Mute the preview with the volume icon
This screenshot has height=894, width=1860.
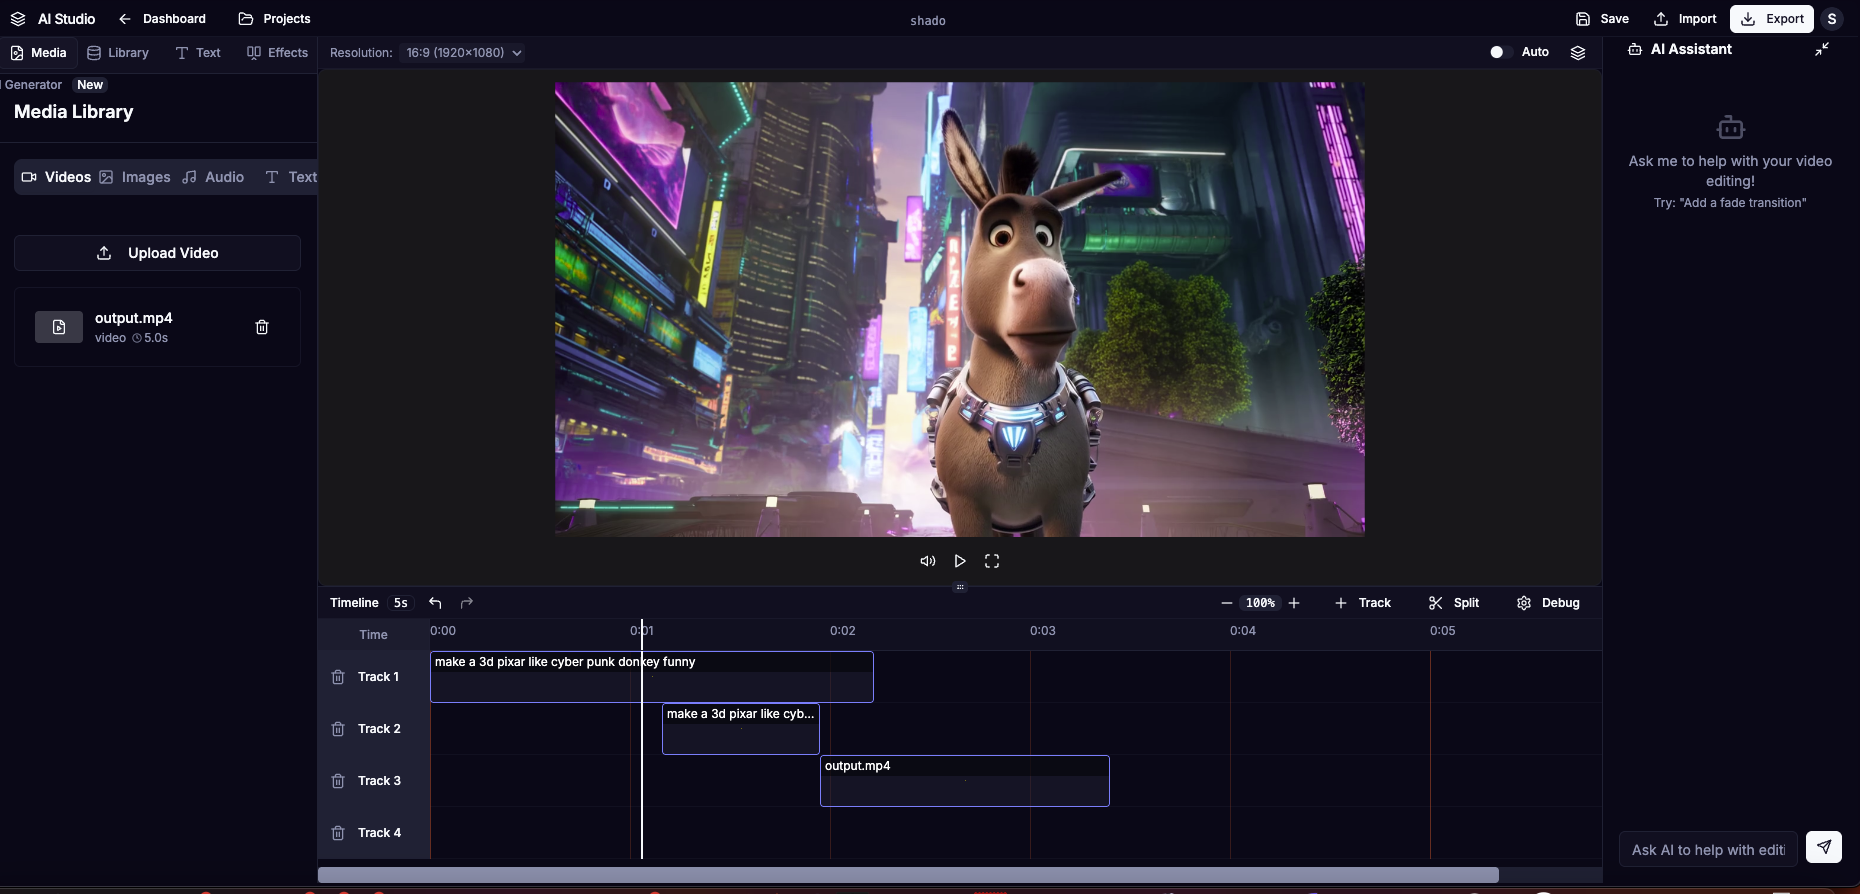927,561
